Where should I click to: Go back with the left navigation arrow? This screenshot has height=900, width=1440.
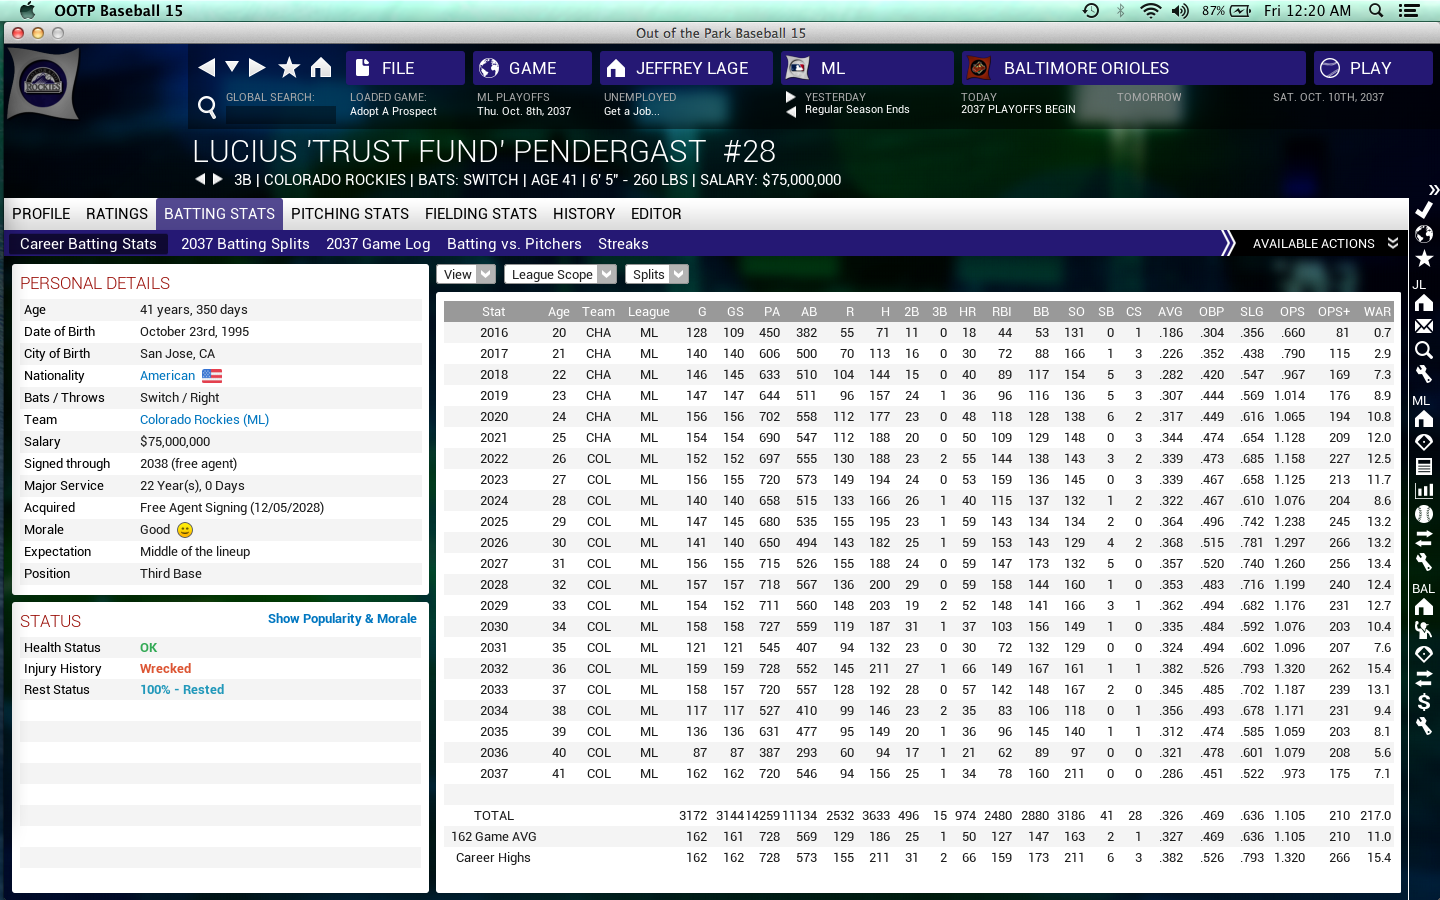[x=207, y=67]
